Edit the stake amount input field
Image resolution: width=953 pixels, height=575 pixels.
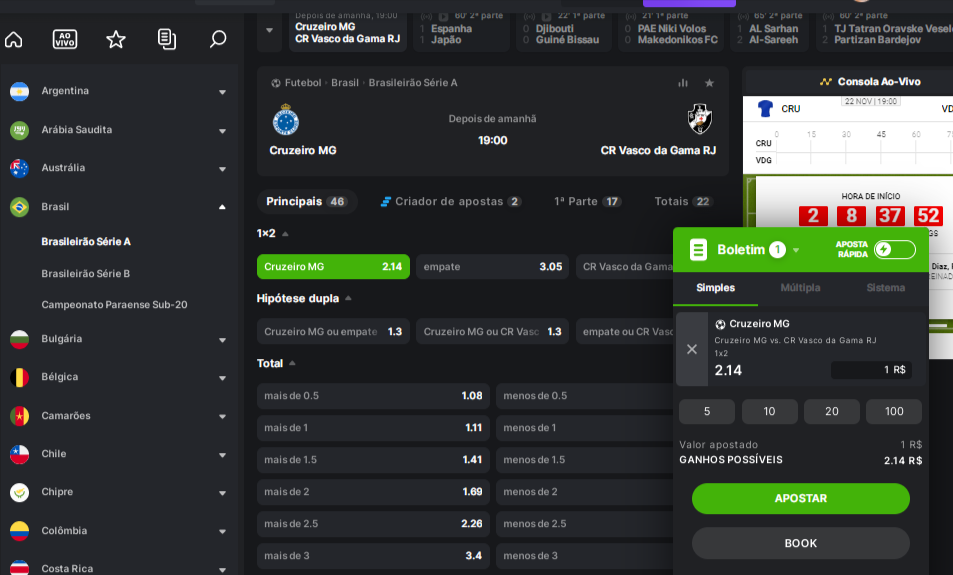(x=871, y=370)
